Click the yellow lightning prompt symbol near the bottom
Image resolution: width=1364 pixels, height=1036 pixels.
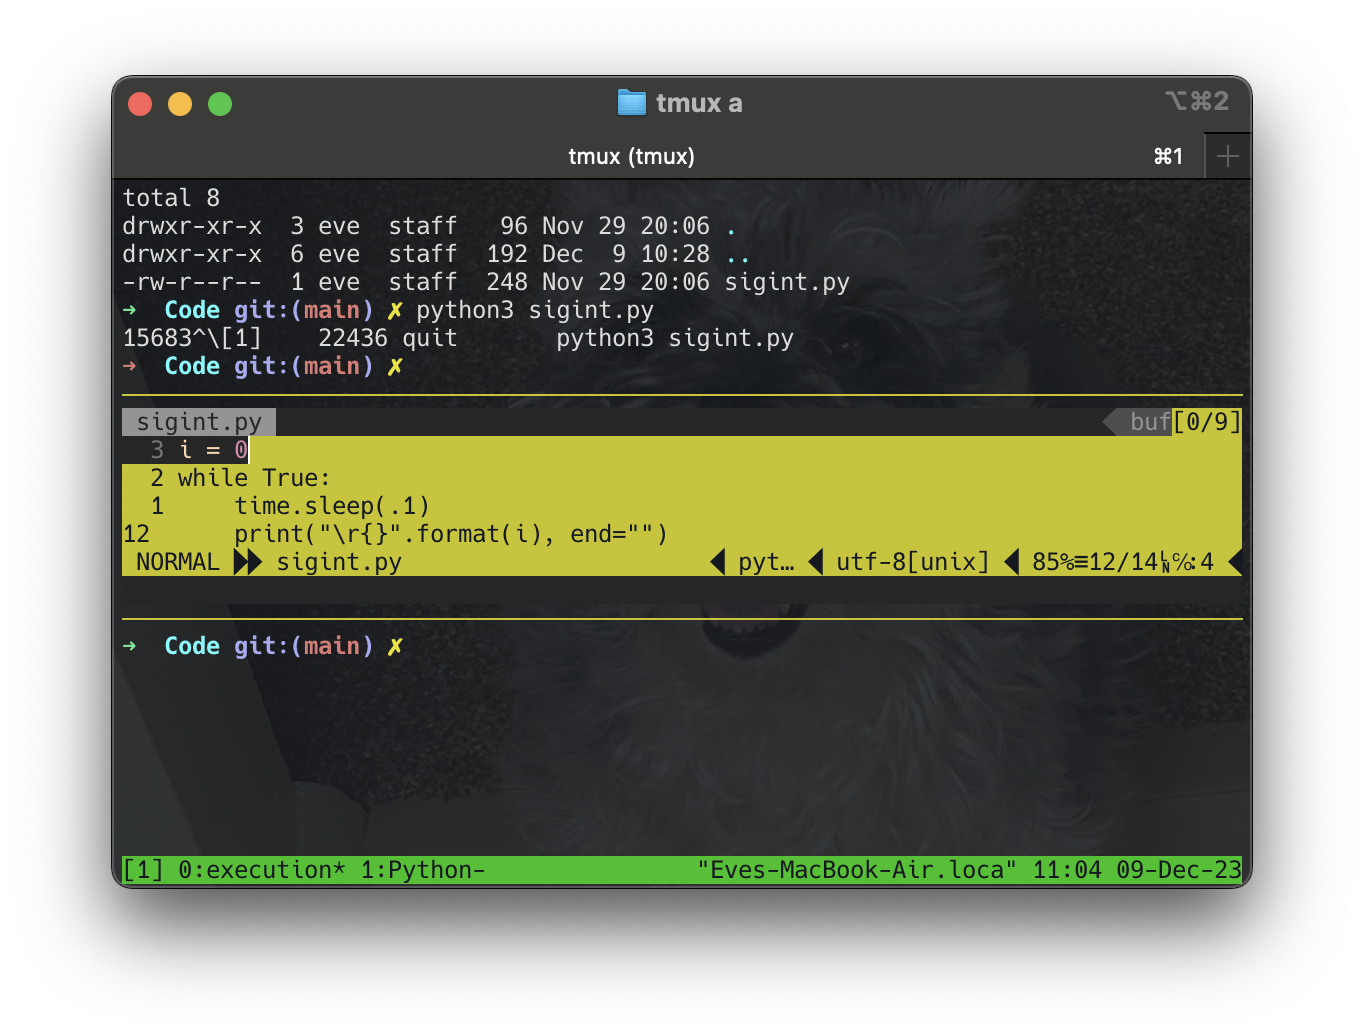point(396,646)
